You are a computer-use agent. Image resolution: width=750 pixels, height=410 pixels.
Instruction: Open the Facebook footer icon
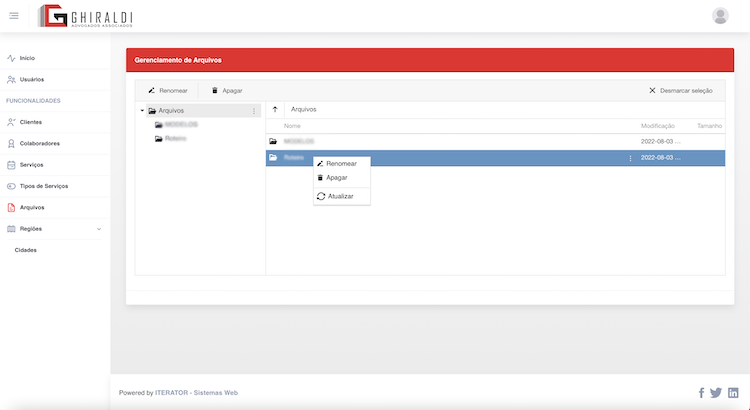tap(701, 393)
